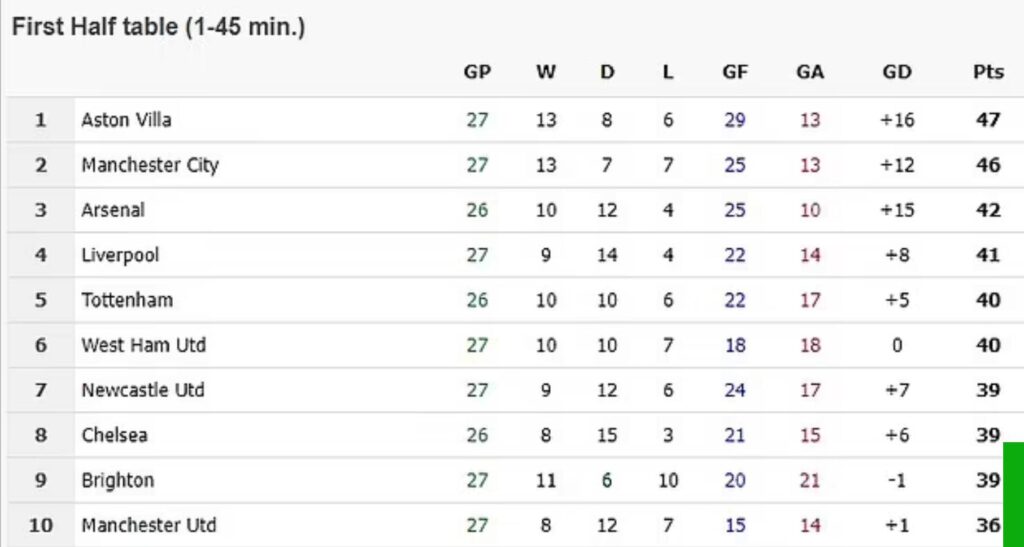Click the Newcastle Utd team name
This screenshot has height=547, width=1024.
click(x=143, y=390)
